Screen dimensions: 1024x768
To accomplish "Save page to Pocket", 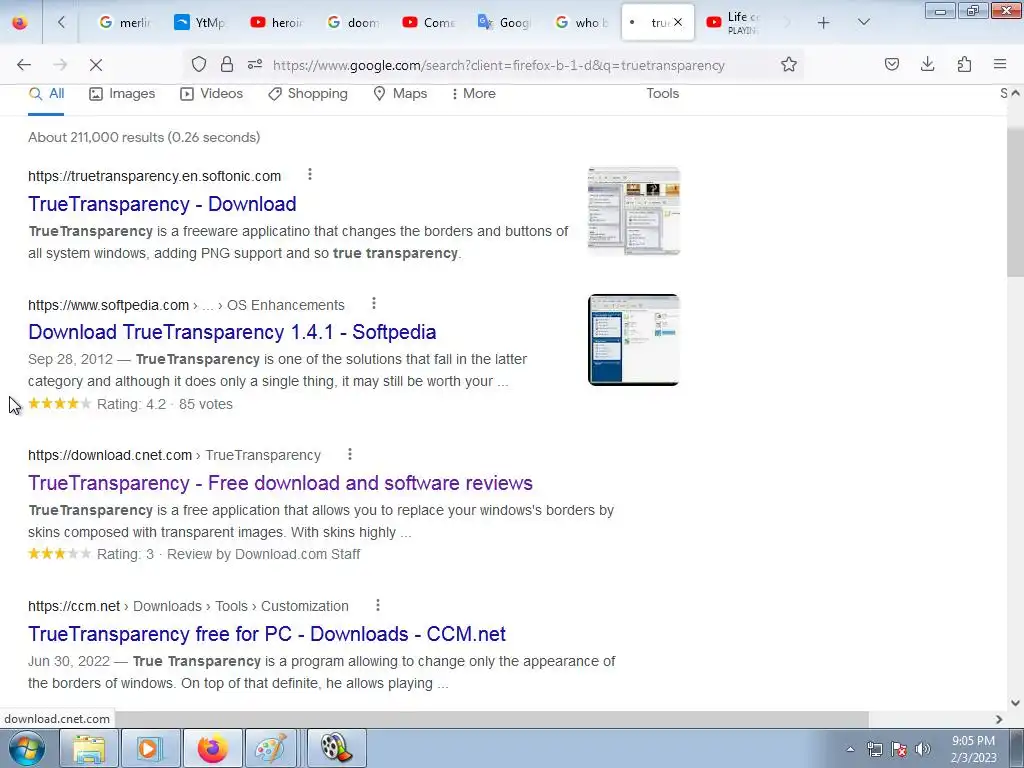I will point(892,64).
